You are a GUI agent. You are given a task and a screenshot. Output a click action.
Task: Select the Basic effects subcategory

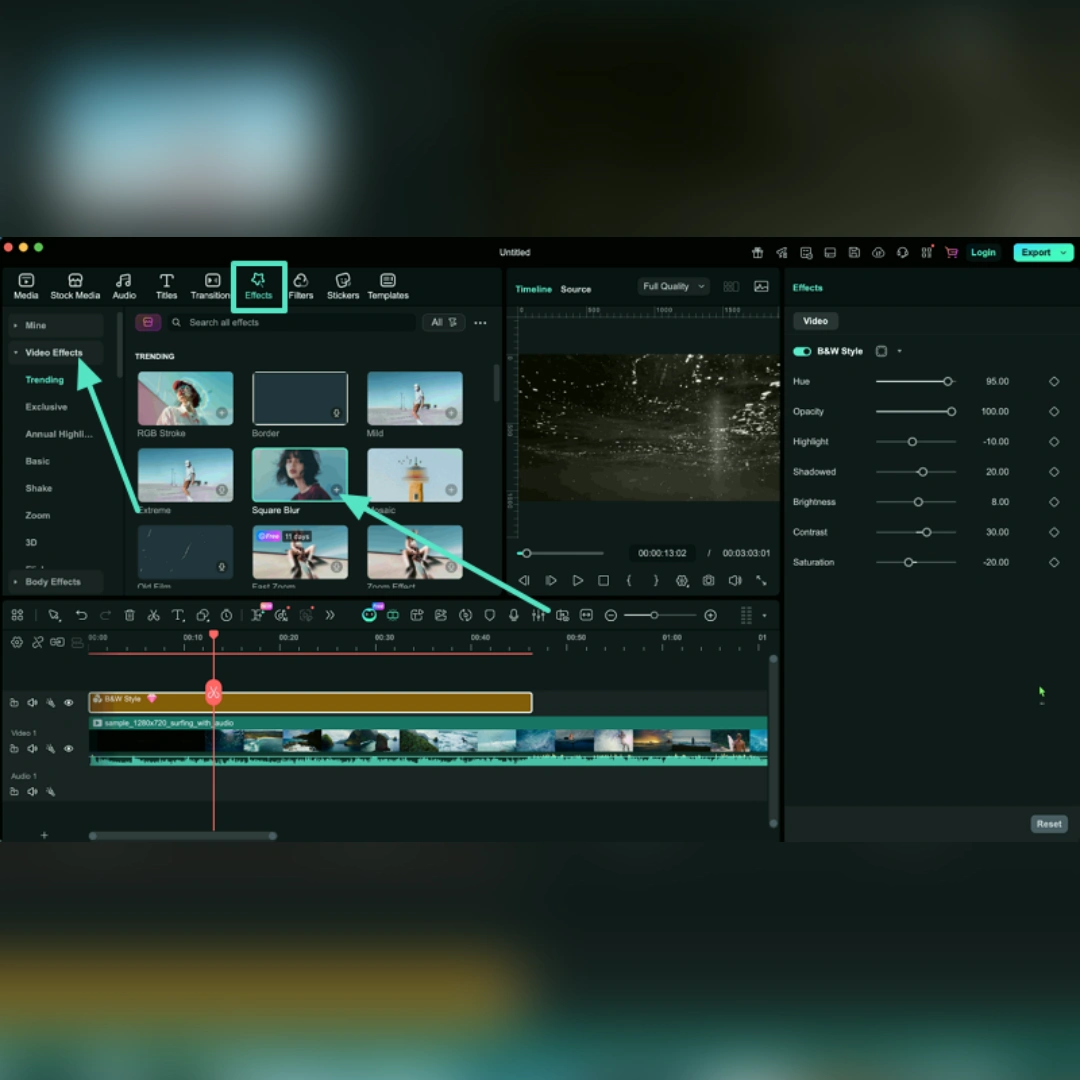click(x=37, y=461)
